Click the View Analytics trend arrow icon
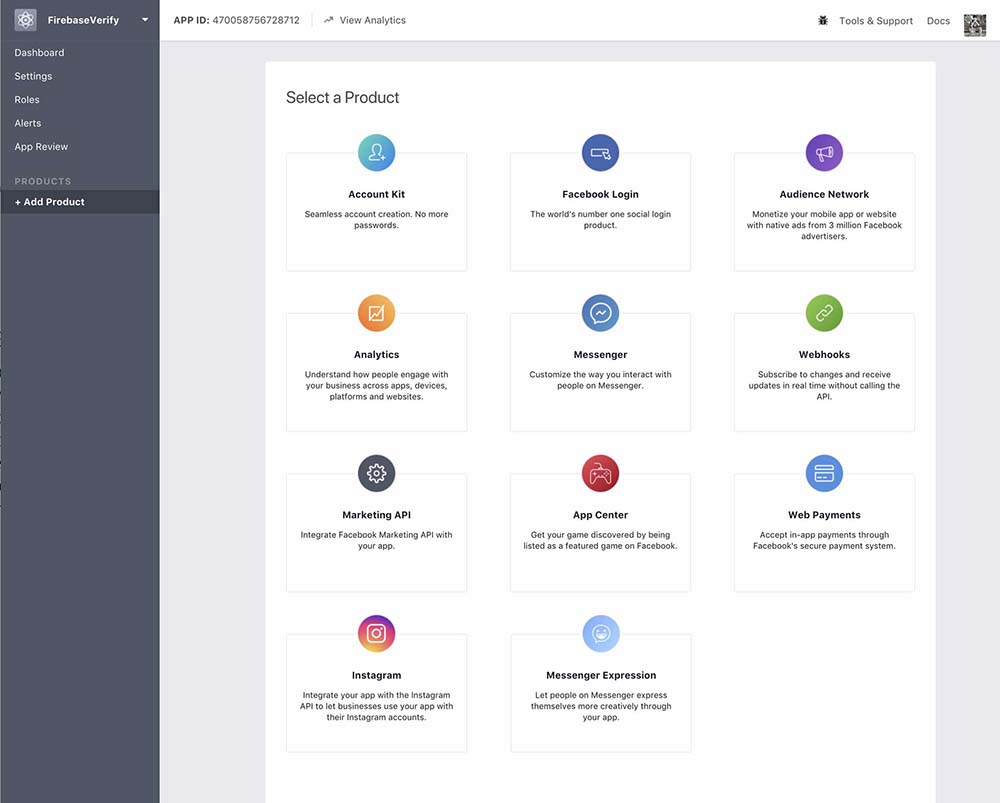The image size is (1000, 803). [x=328, y=20]
